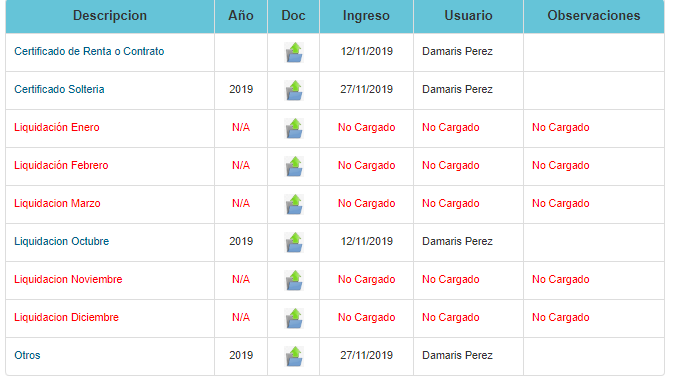Image resolution: width=673 pixels, height=383 pixels.
Task: Click the Ingreso column header
Action: point(366,16)
